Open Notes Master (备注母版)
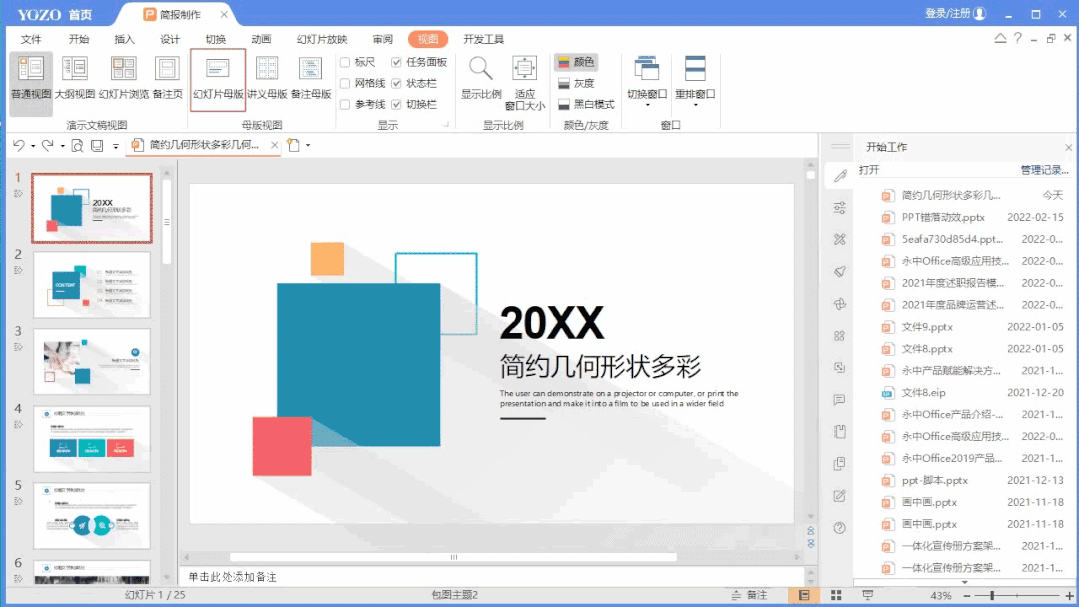Screen dimensions: 1079x607 click(x=310, y=78)
